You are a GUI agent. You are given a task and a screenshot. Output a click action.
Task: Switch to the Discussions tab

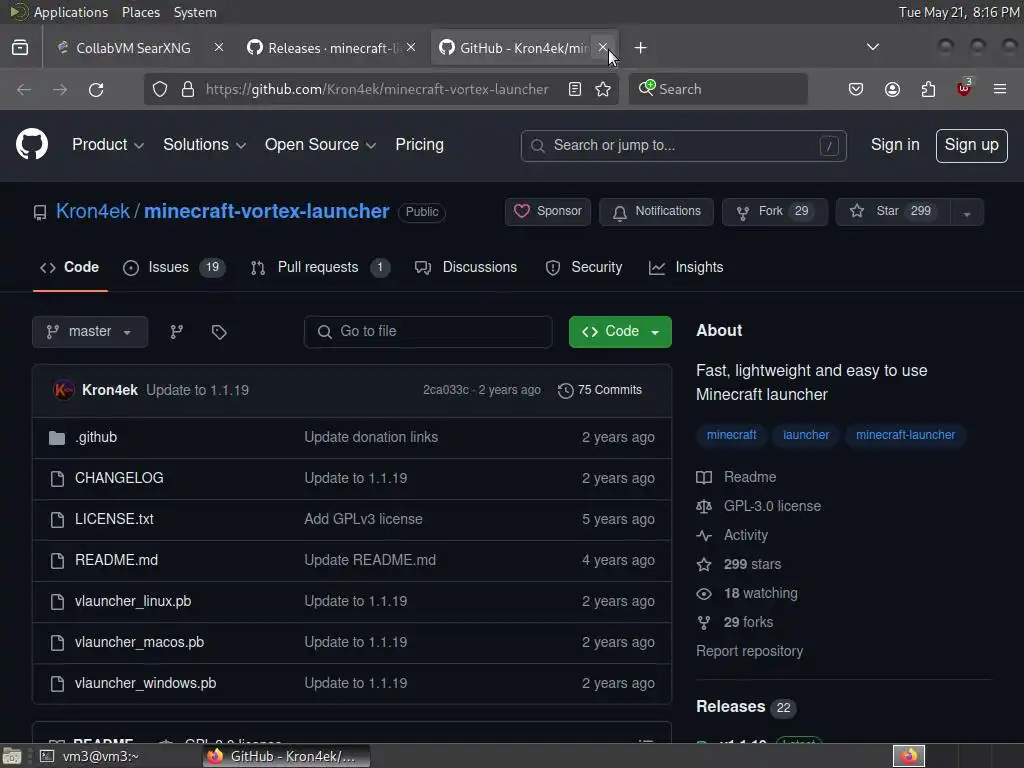(x=466, y=267)
